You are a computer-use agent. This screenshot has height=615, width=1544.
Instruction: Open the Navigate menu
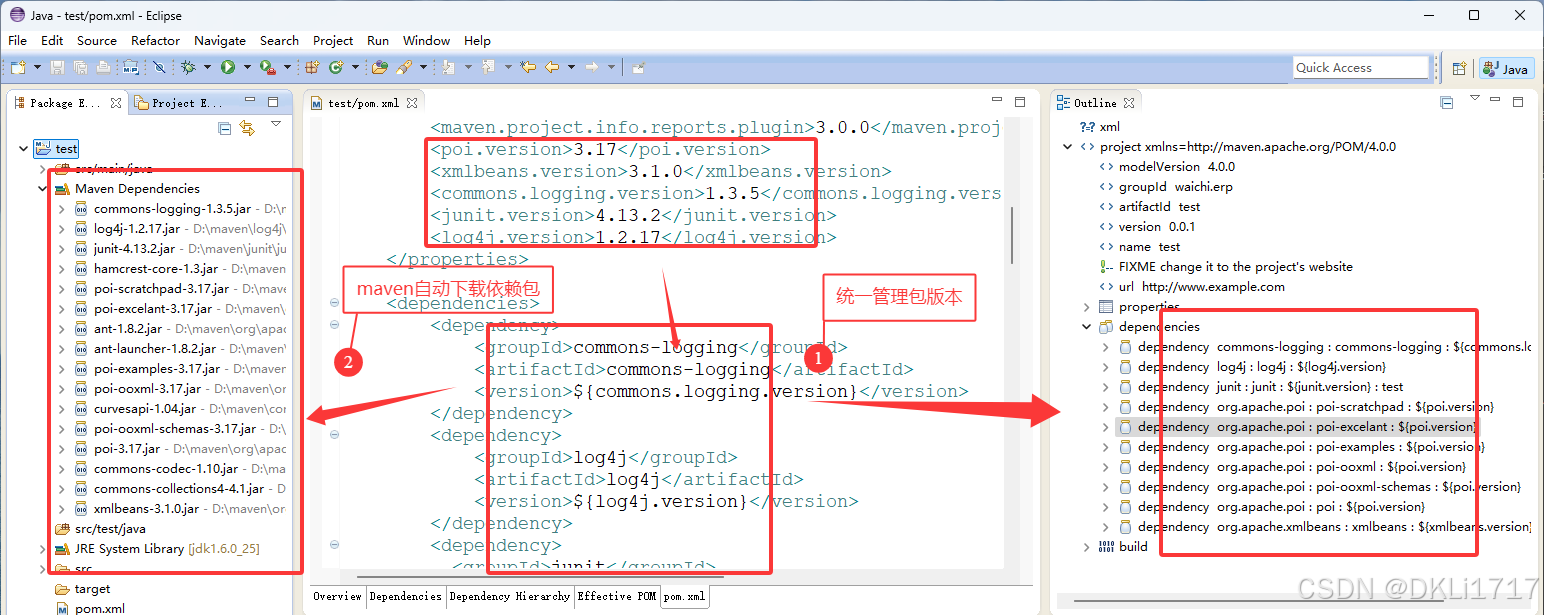coord(220,40)
